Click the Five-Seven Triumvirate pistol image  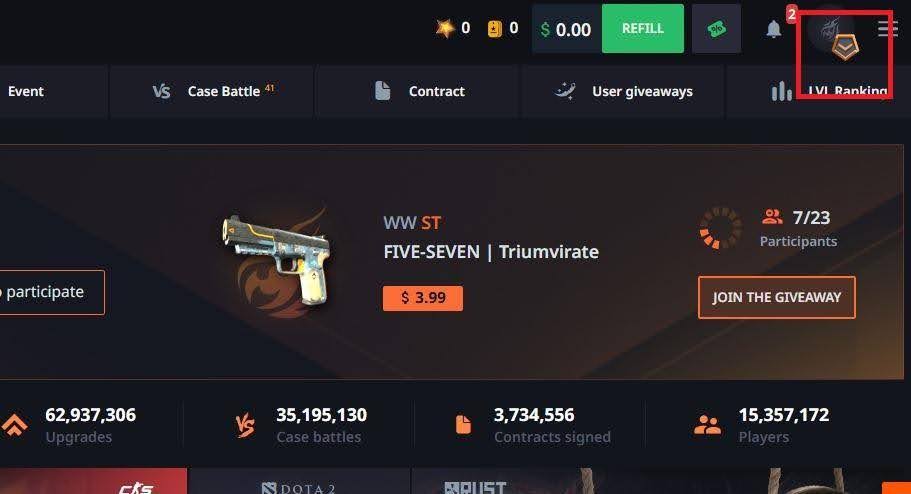point(277,260)
